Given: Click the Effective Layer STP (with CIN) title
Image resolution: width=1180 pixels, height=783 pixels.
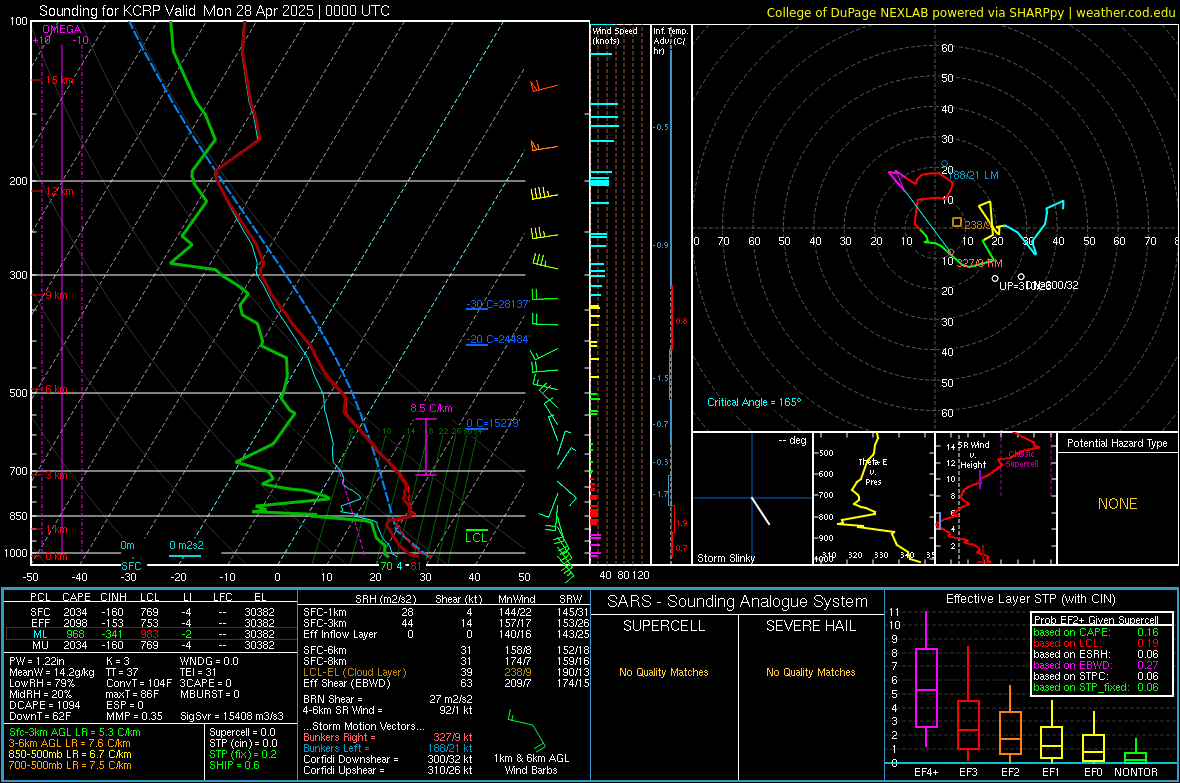Looking at the screenshot, I should click(1031, 599).
